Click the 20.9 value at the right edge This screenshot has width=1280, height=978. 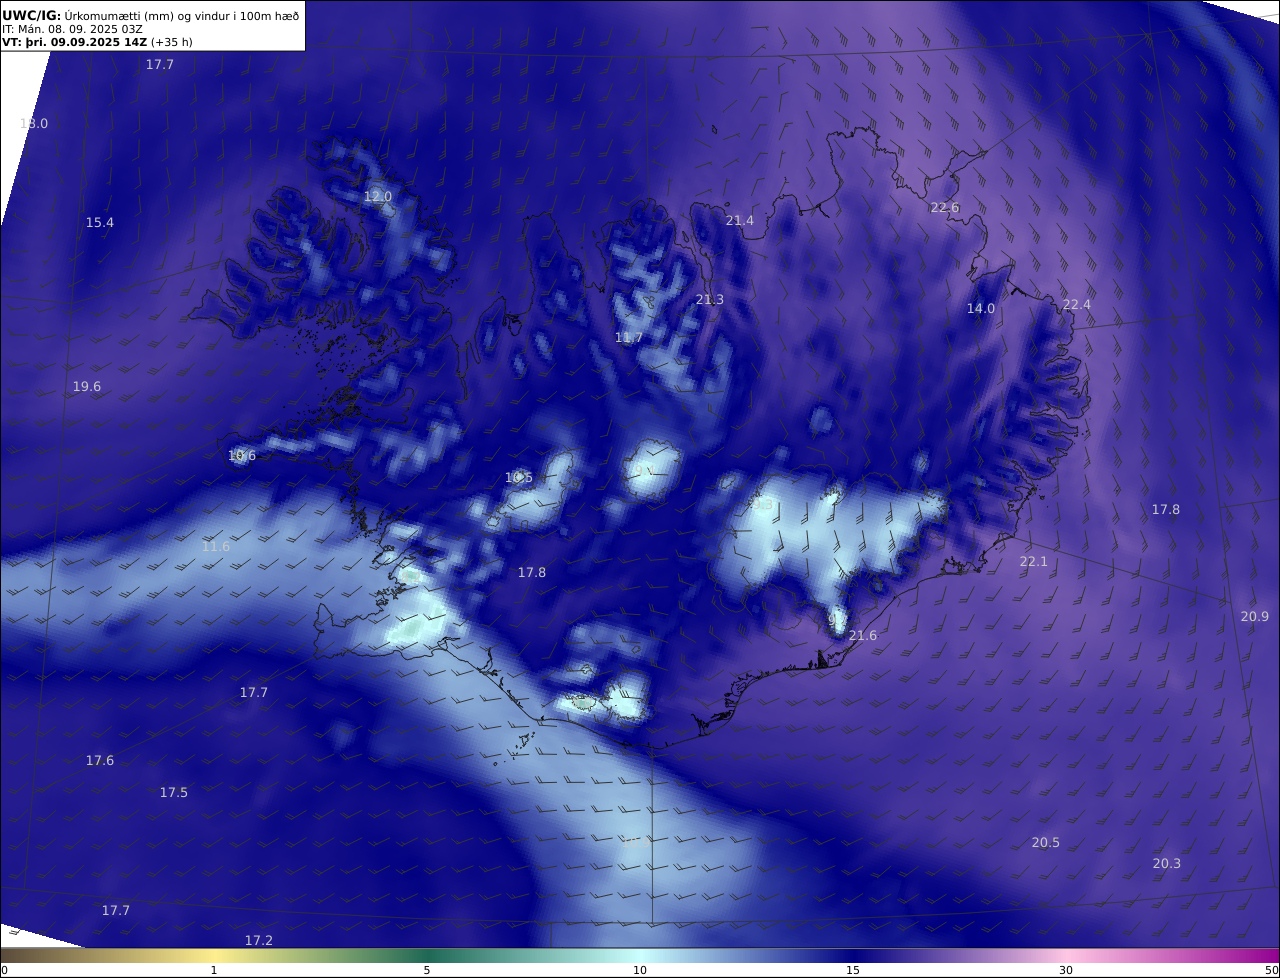(1255, 617)
